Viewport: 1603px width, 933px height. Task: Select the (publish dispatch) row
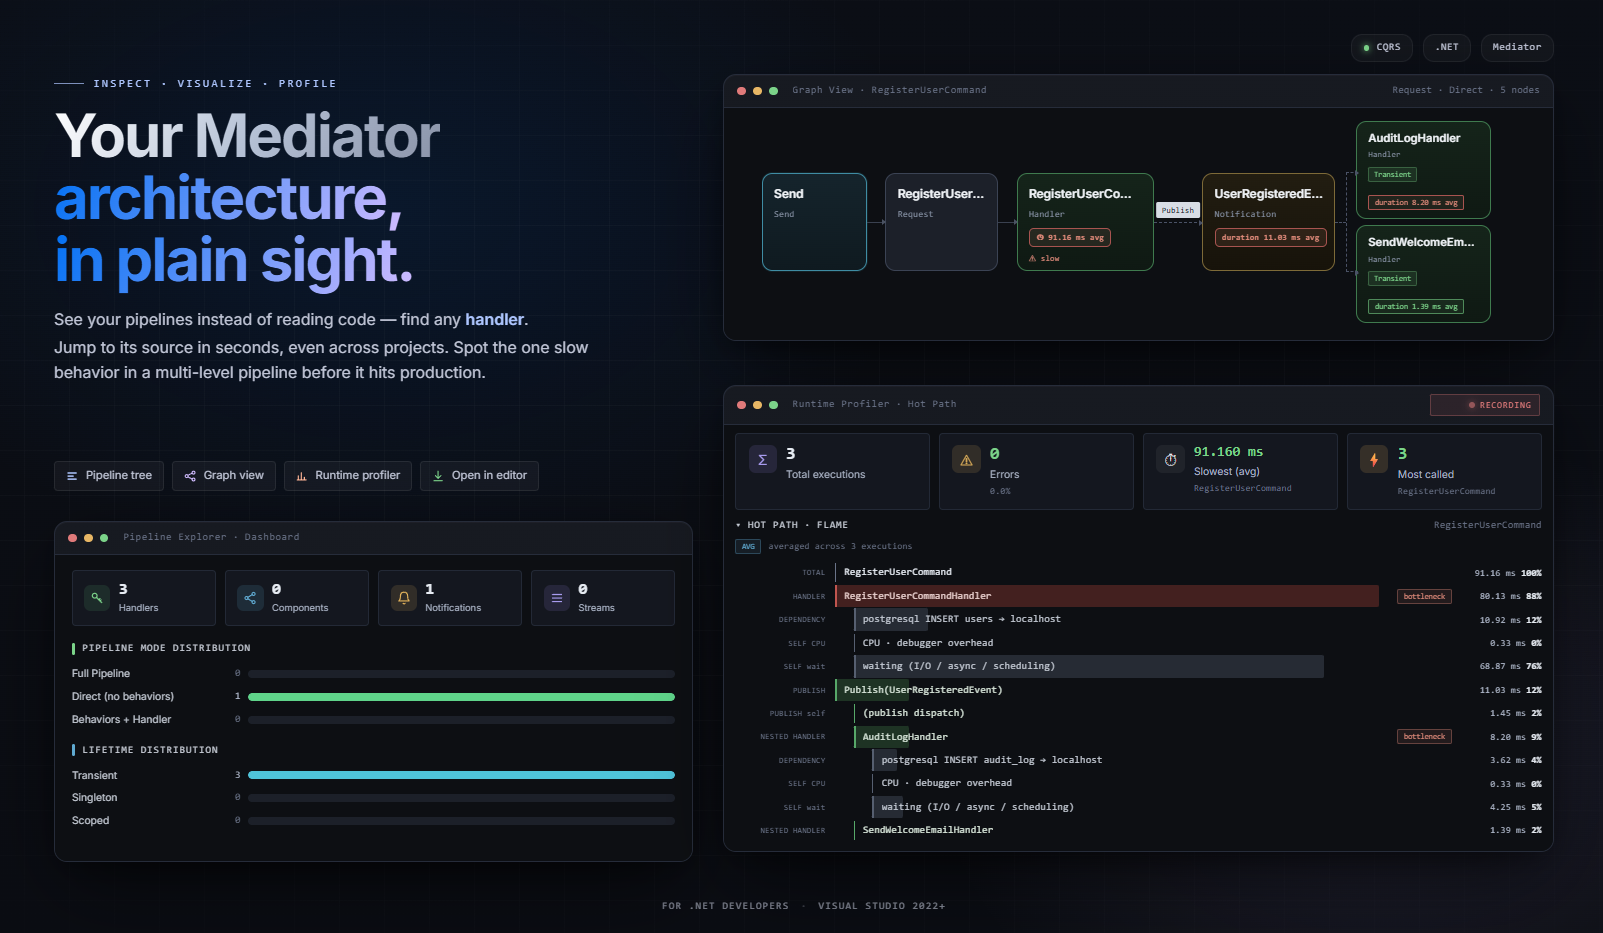click(1138, 714)
